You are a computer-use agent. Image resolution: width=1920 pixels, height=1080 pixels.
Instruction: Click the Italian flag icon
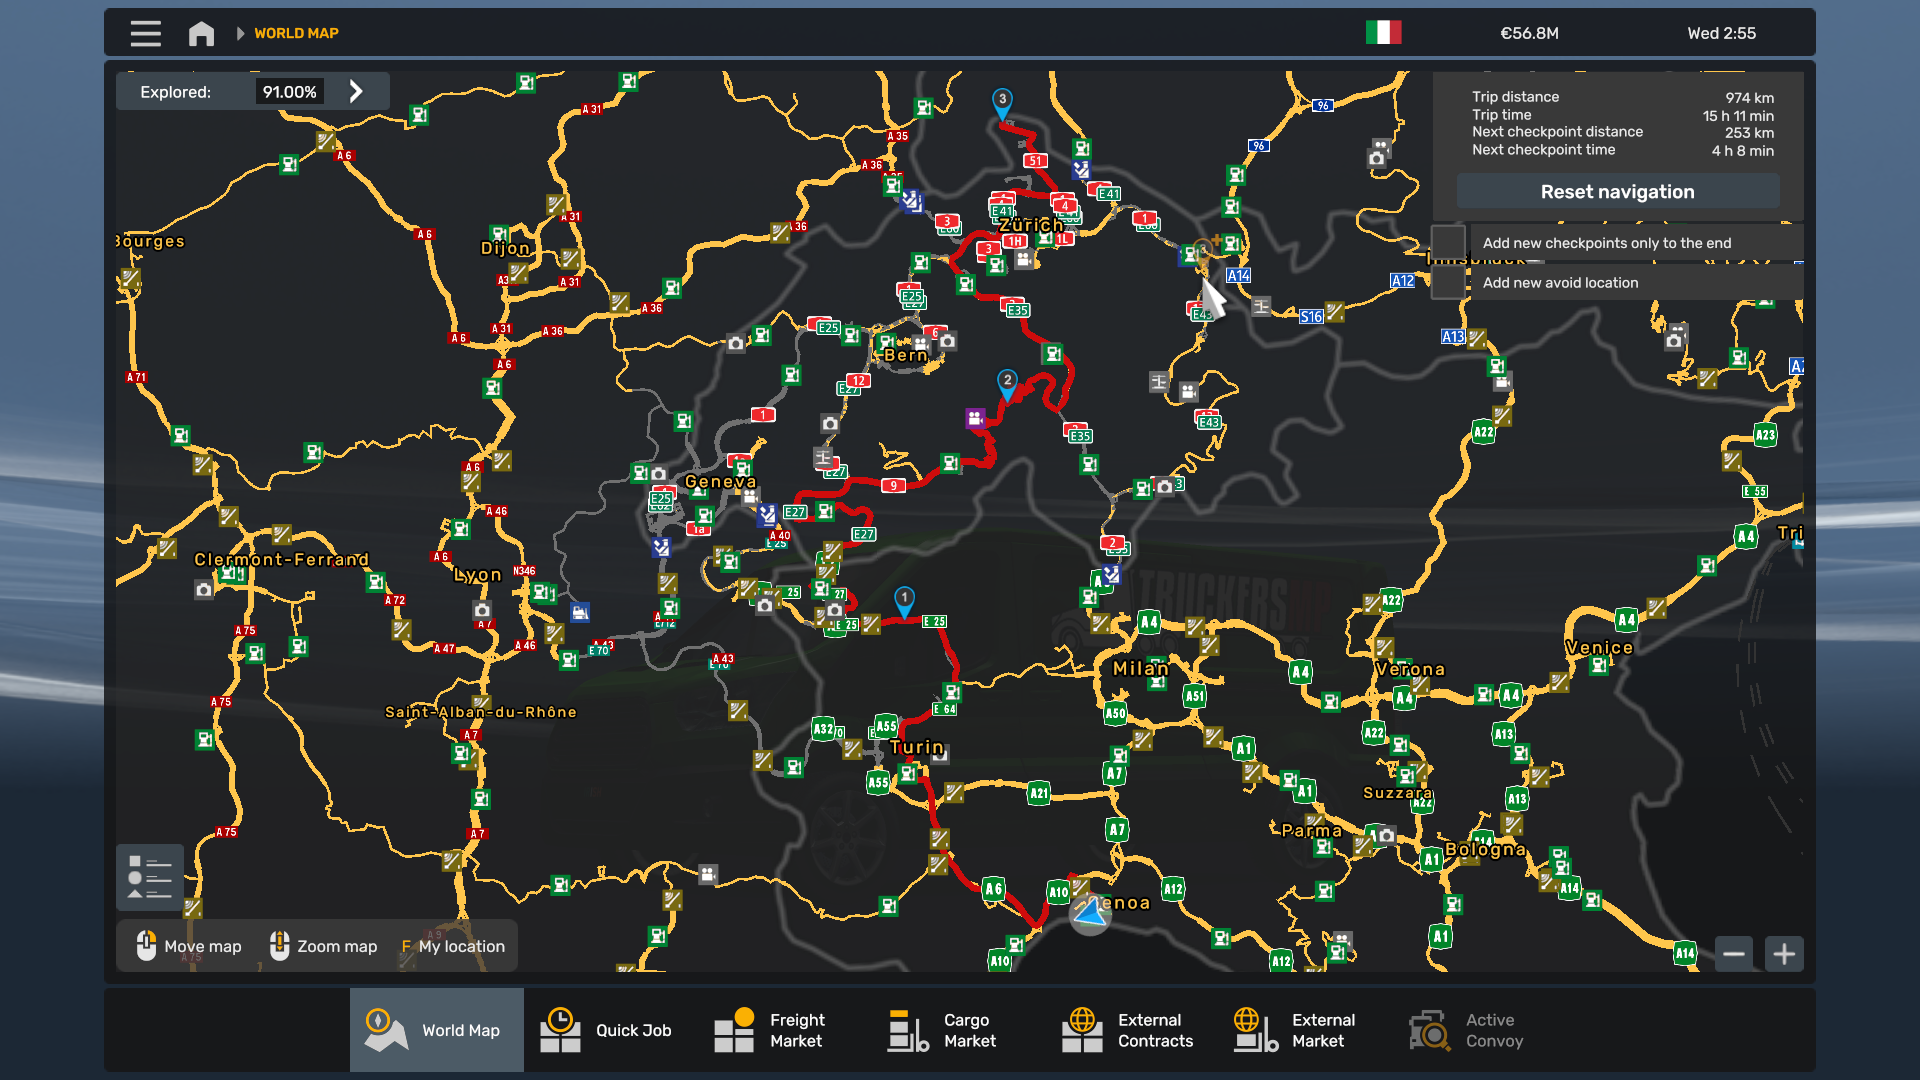(1383, 33)
